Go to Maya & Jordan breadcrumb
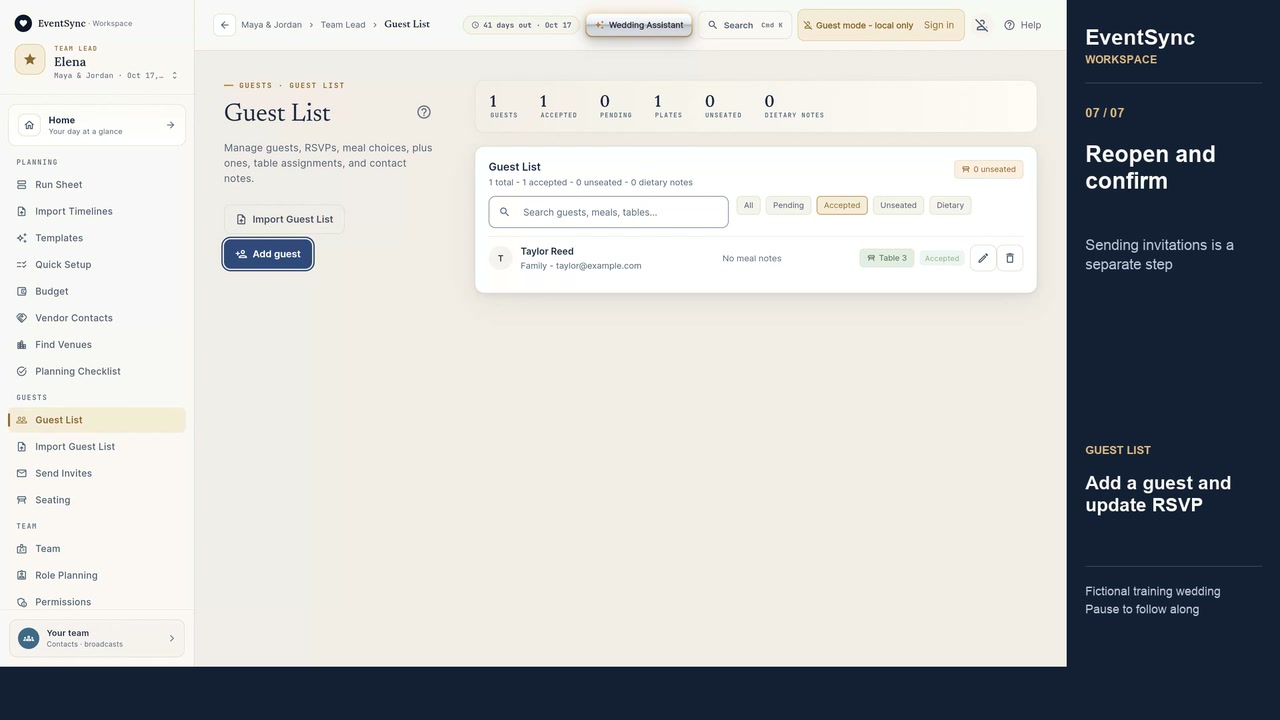 tap(271, 25)
